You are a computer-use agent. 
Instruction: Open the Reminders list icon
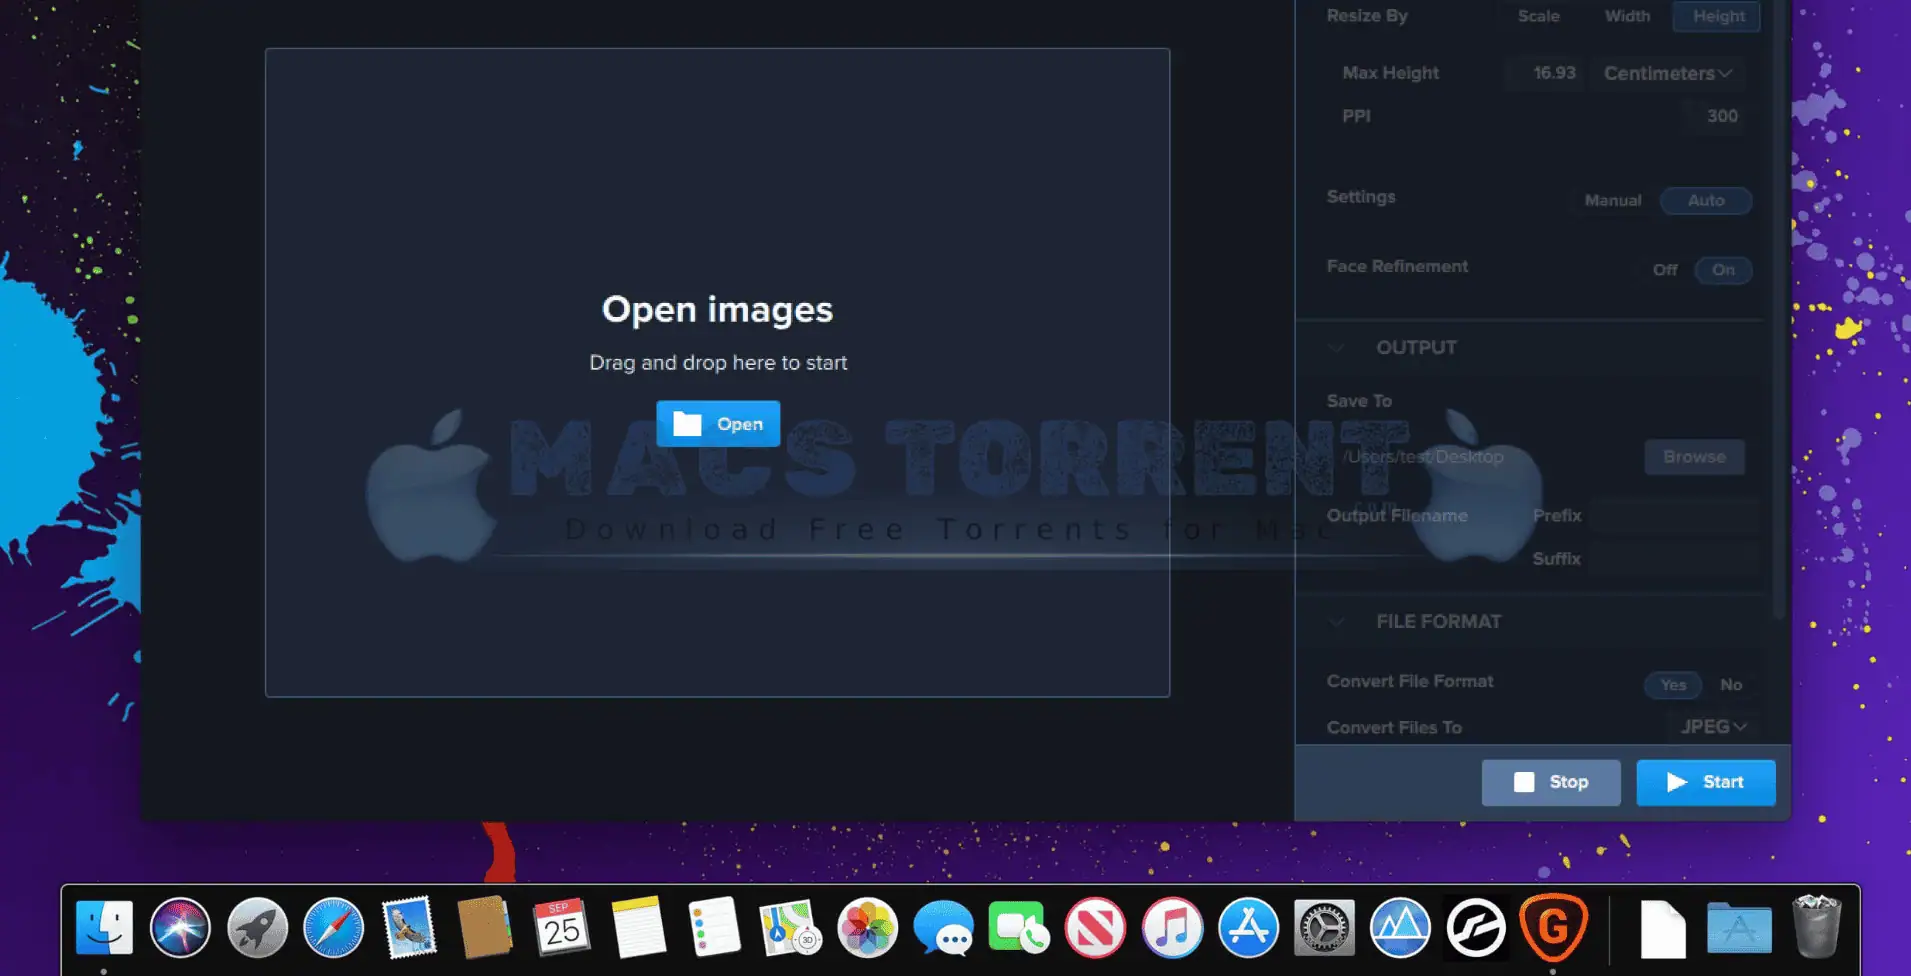point(714,928)
